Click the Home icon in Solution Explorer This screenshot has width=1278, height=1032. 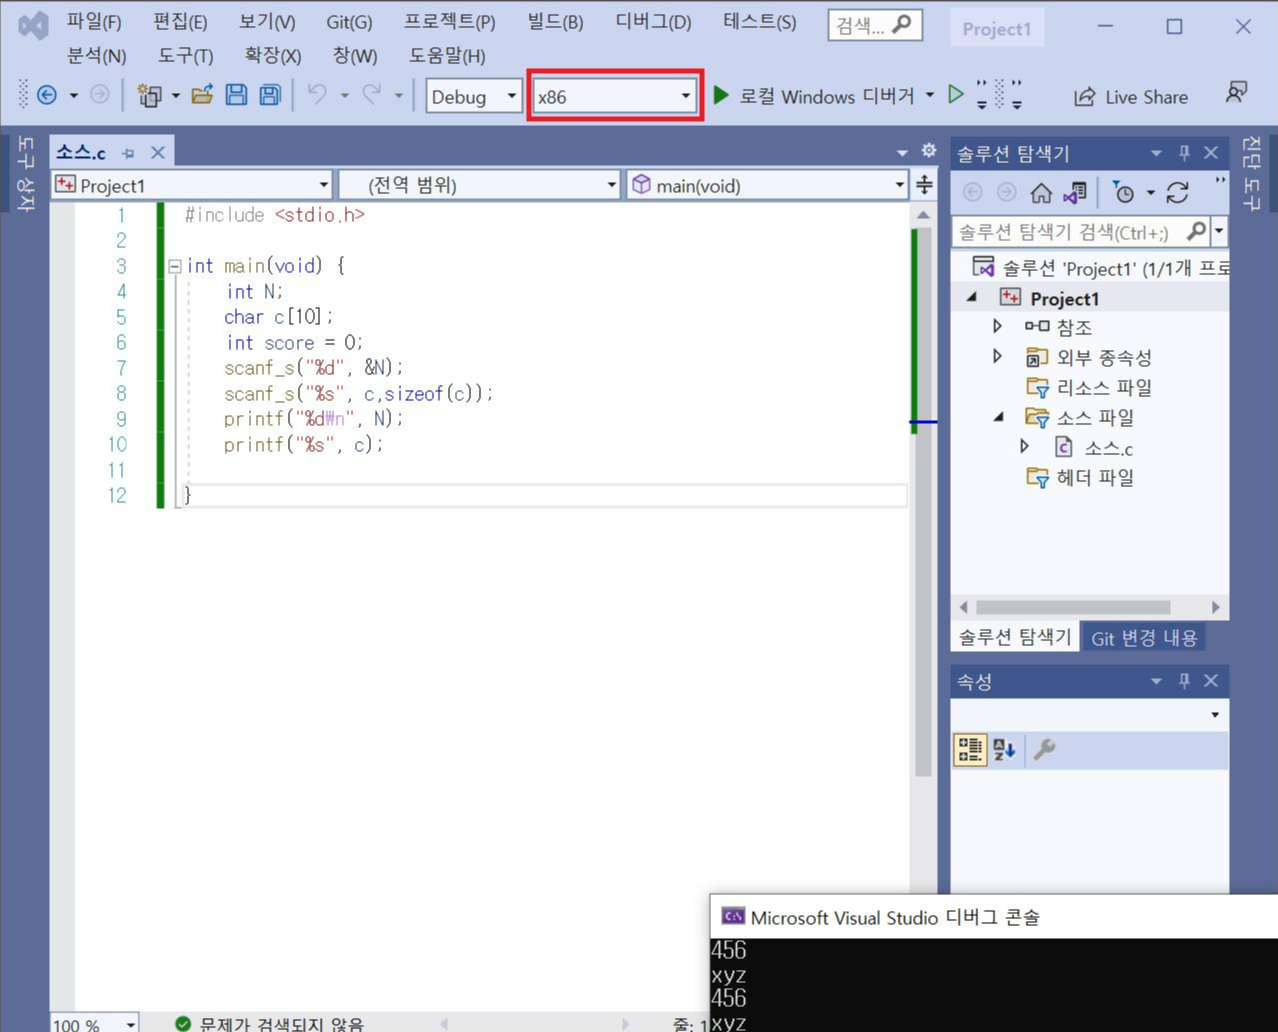click(1040, 192)
